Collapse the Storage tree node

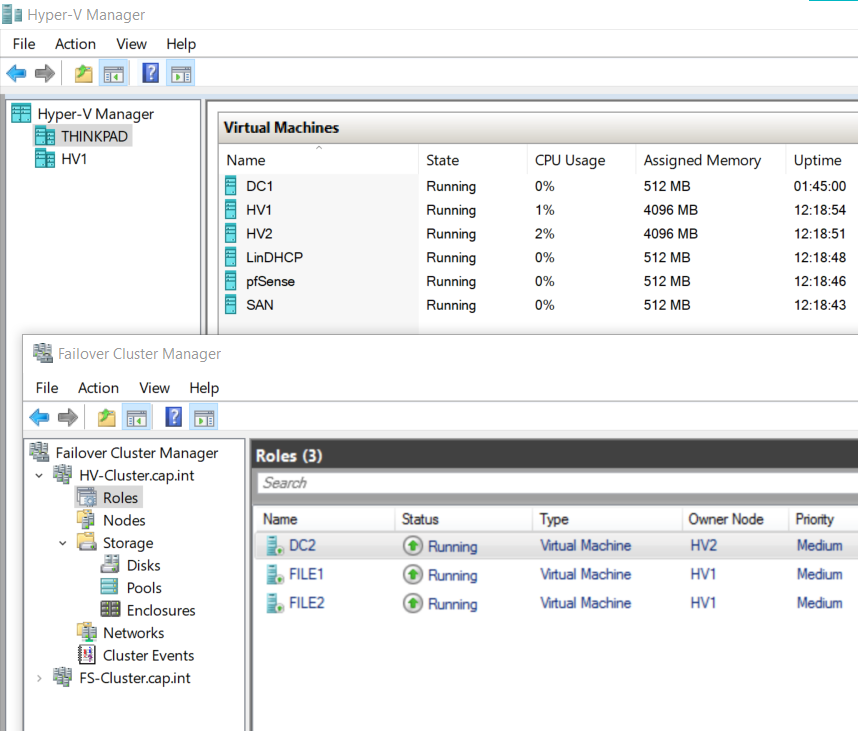pyautogui.click(x=63, y=543)
